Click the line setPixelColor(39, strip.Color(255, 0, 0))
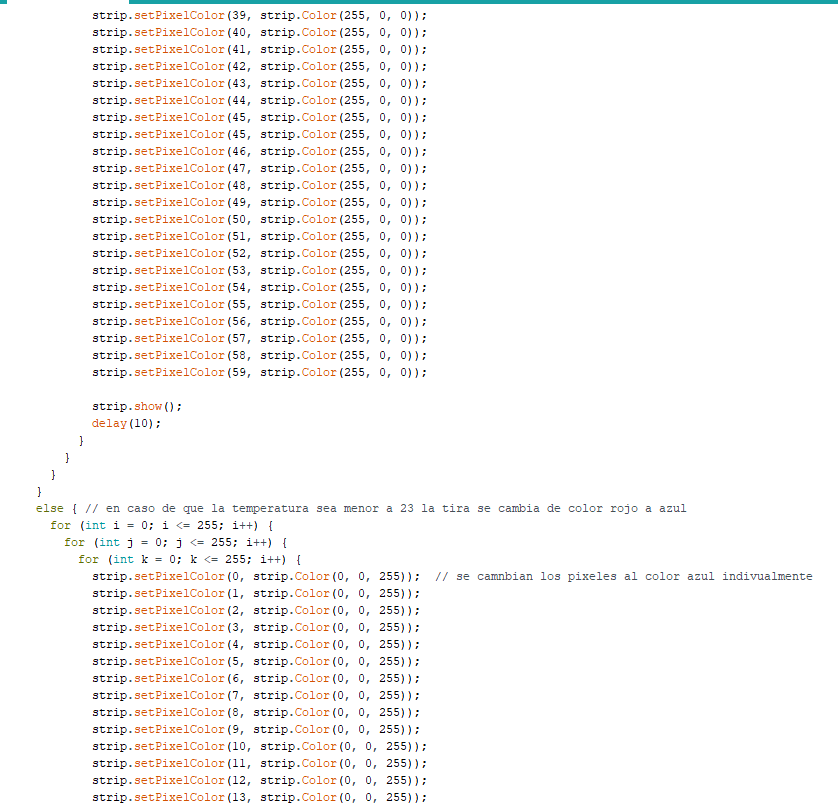Viewport: 838px width, 806px height. (x=259, y=16)
